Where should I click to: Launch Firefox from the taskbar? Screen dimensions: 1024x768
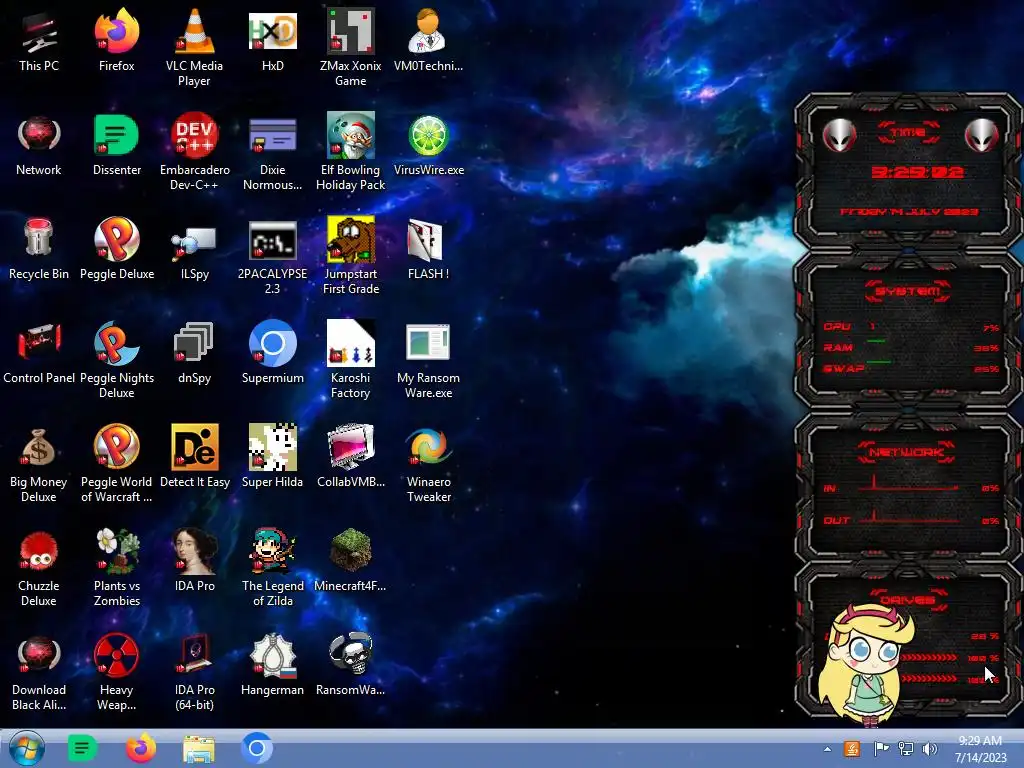coord(140,748)
